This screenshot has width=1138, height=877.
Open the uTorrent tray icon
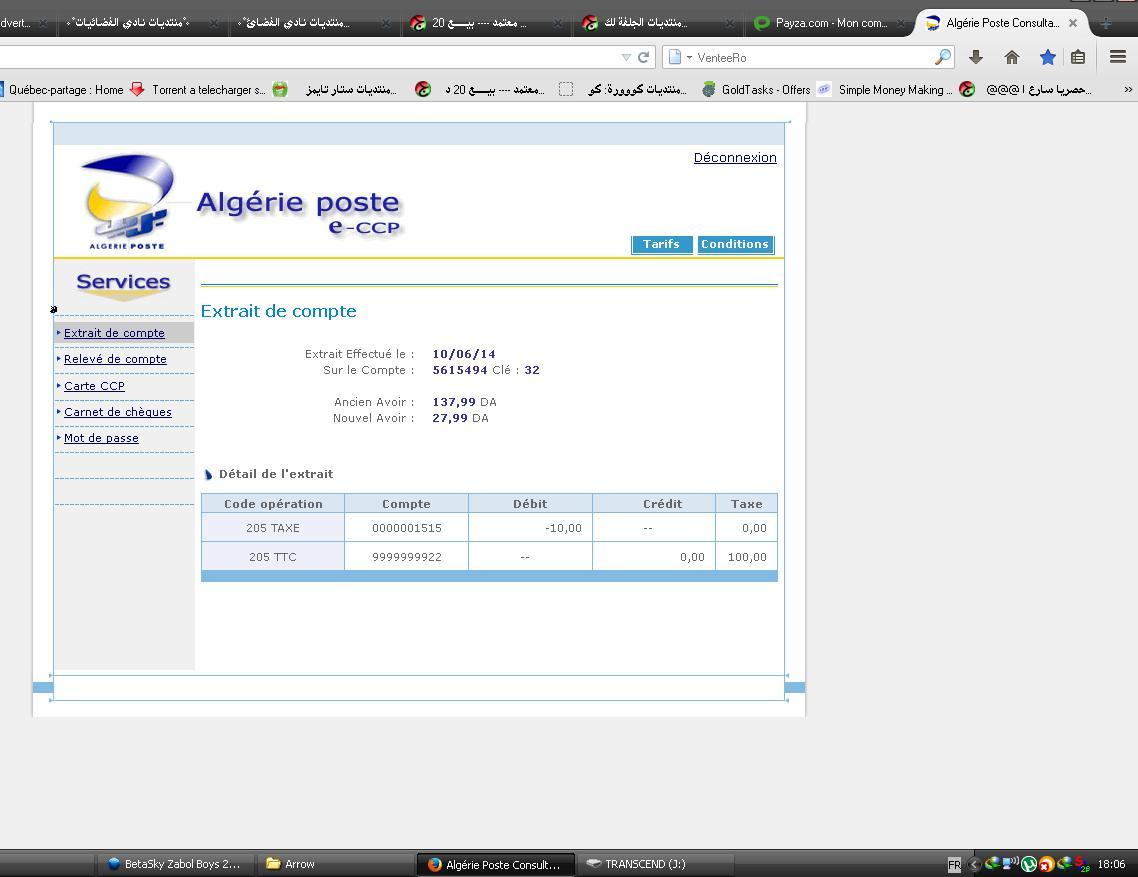[1028, 865]
